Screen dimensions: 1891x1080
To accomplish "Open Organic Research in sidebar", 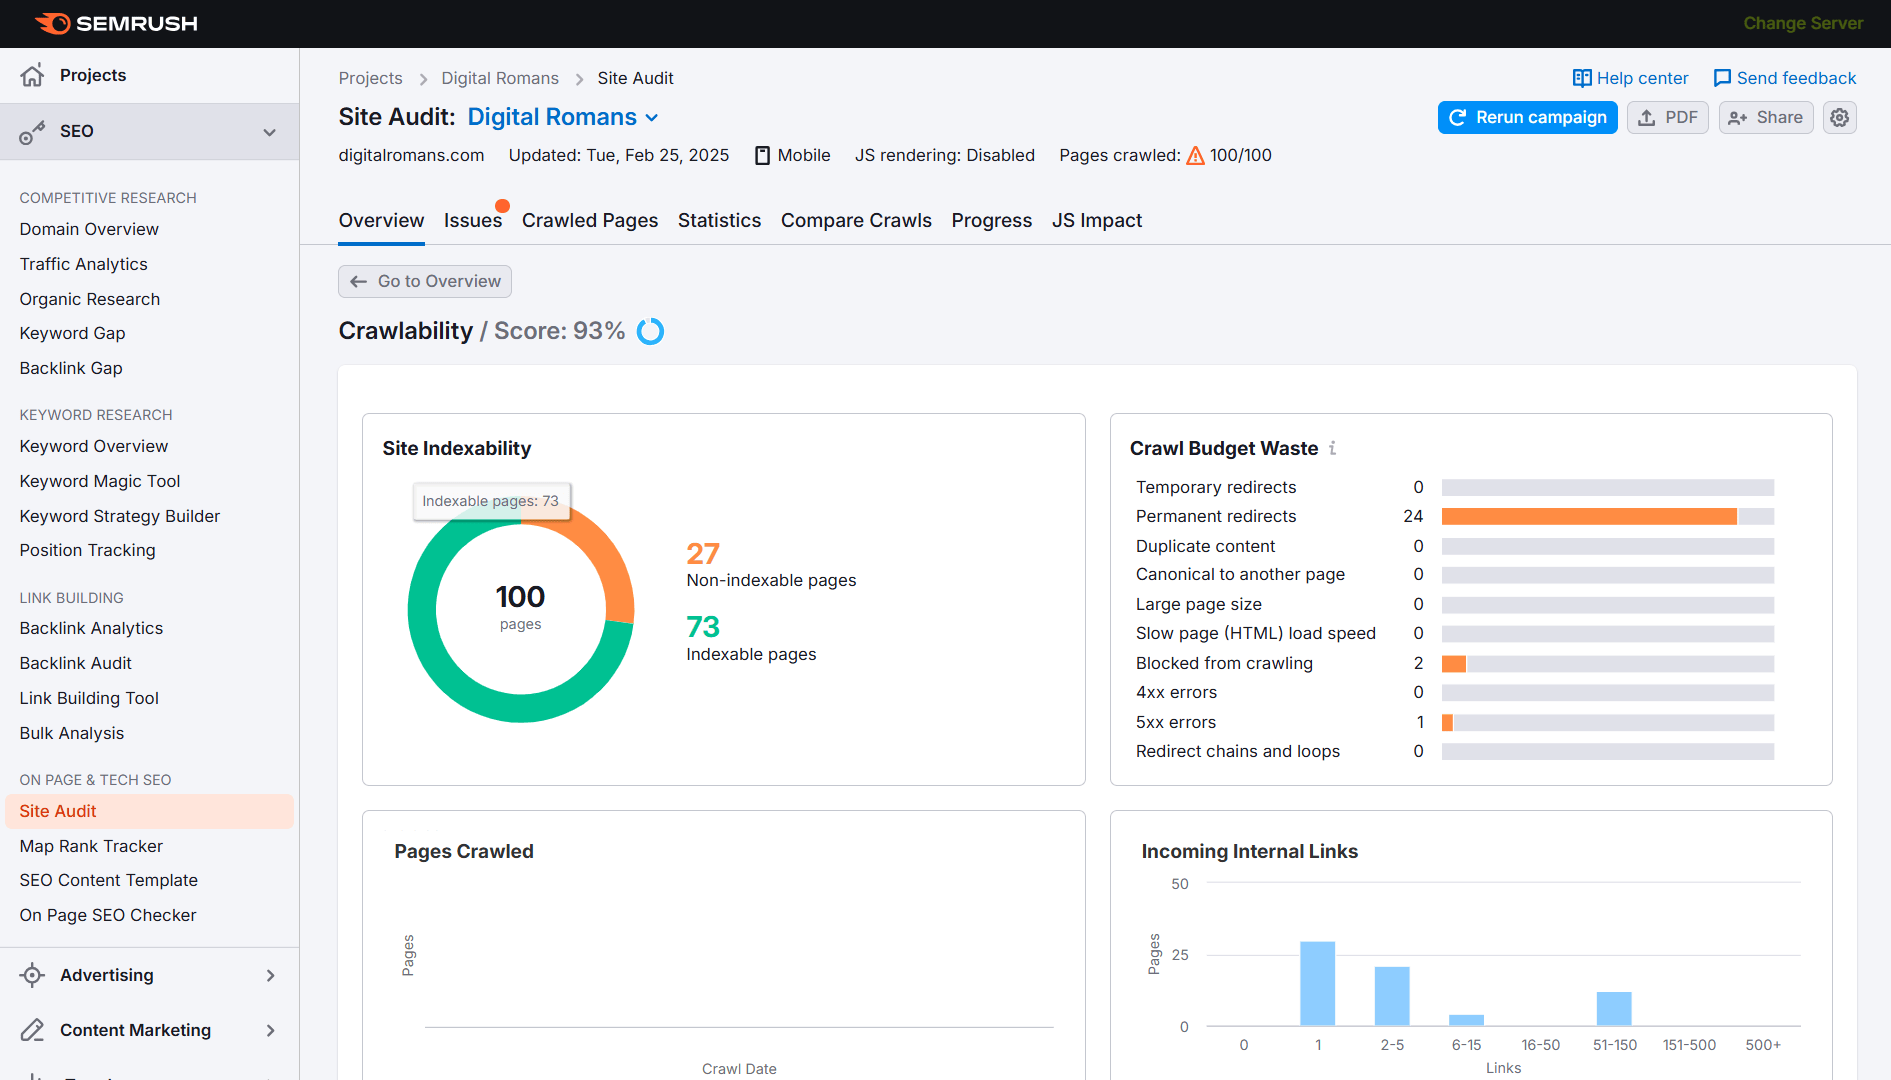I will click(89, 299).
